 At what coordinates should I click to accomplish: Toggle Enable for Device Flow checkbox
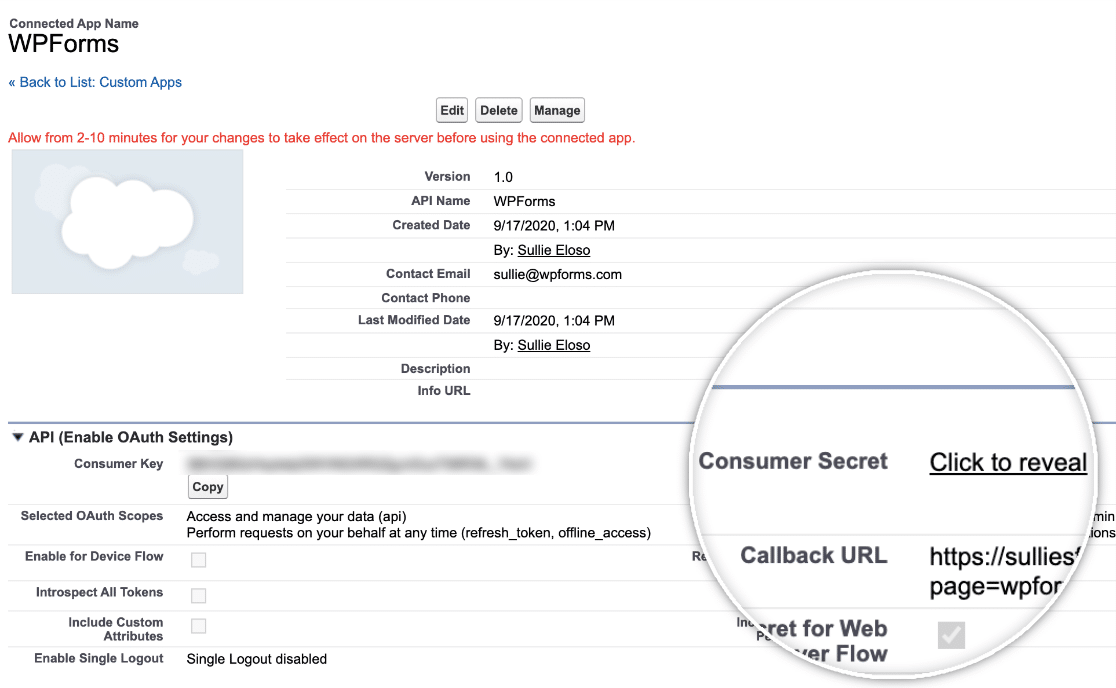[199, 560]
